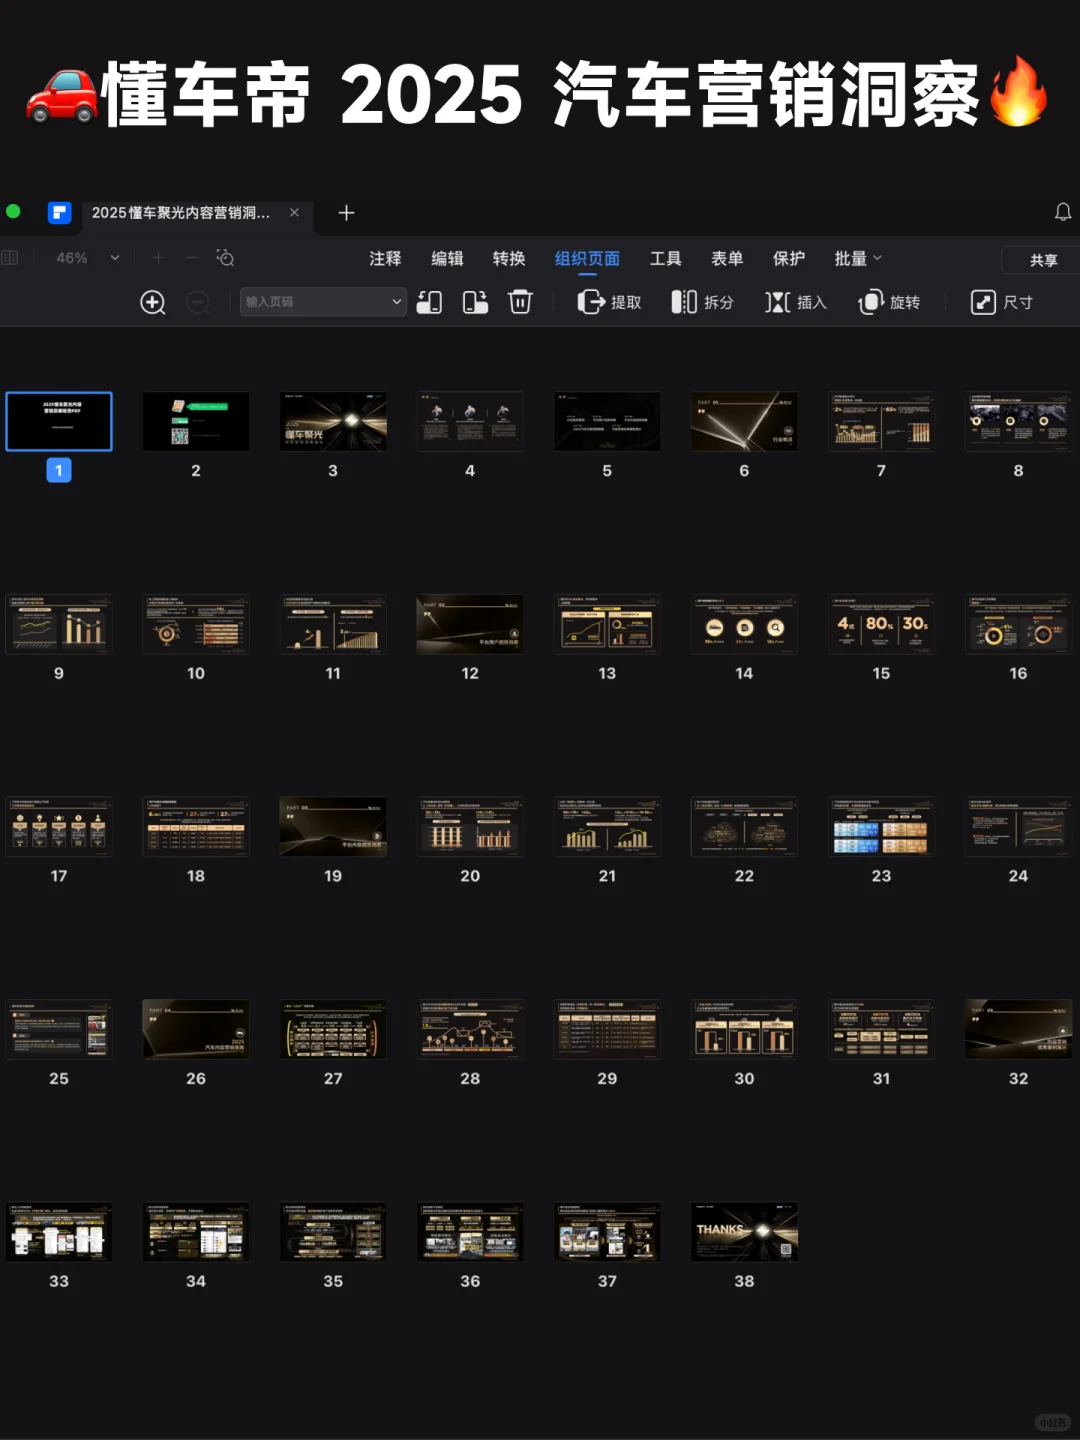
Task: Shrink thumbnails with the magnifier minus icon
Action: [198, 302]
